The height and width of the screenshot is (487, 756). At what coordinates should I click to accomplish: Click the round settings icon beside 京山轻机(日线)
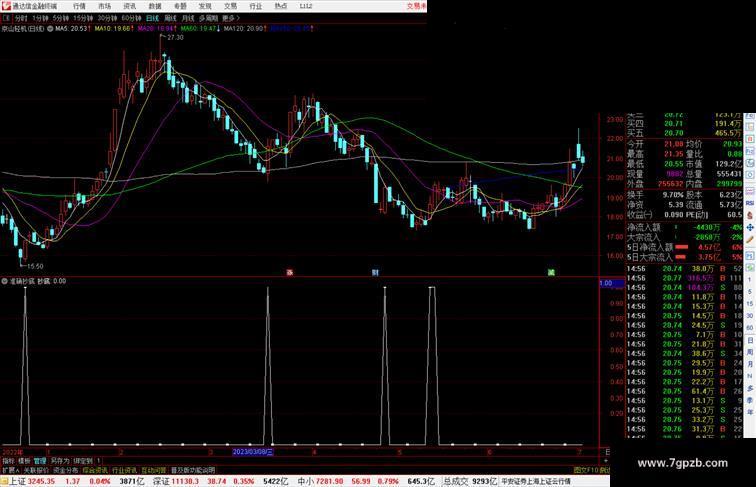point(50,29)
